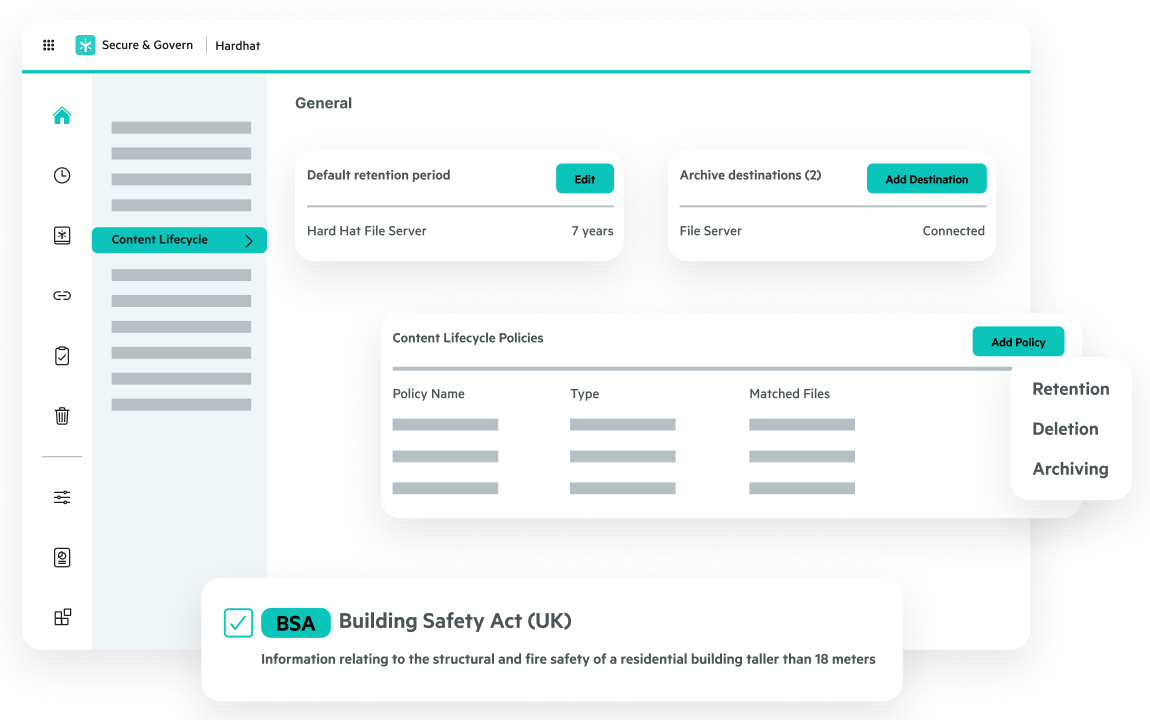Uncheck the Building Safety Act checkbox

(238, 622)
